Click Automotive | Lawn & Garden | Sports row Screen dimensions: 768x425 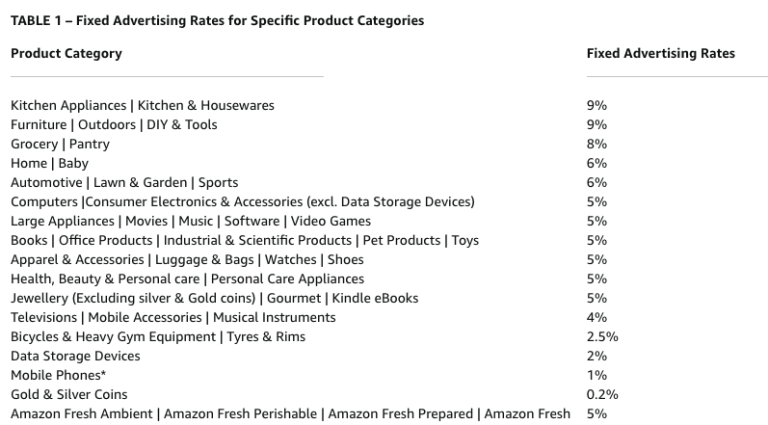[124, 183]
